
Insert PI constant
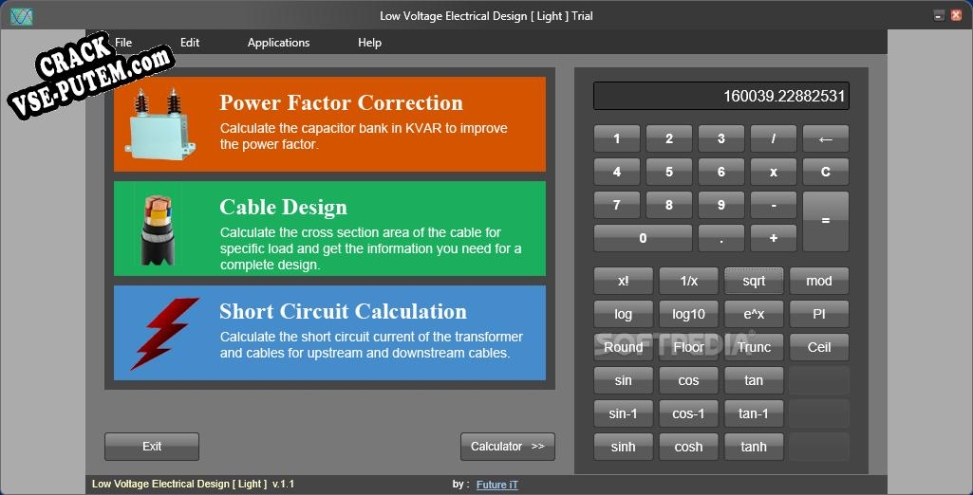819,314
